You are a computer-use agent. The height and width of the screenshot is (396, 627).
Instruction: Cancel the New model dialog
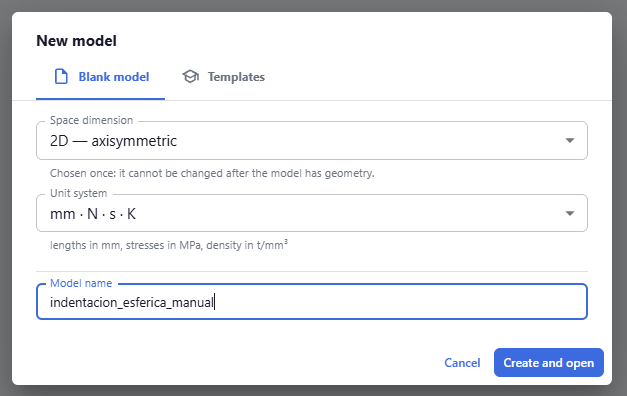pos(462,363)
